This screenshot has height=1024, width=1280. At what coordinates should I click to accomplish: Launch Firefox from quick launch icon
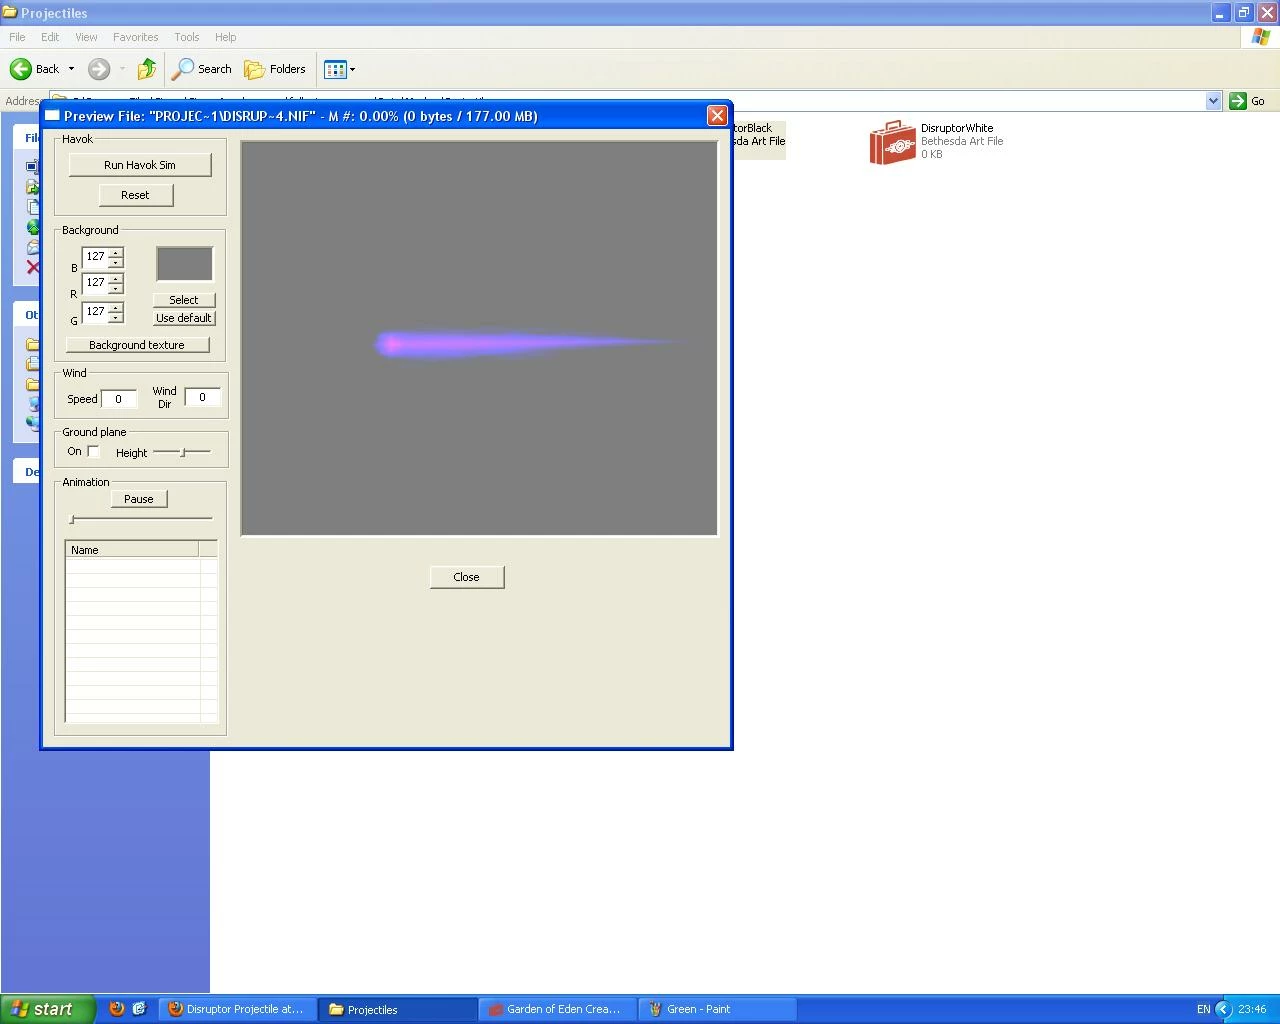coord(117,1009)
